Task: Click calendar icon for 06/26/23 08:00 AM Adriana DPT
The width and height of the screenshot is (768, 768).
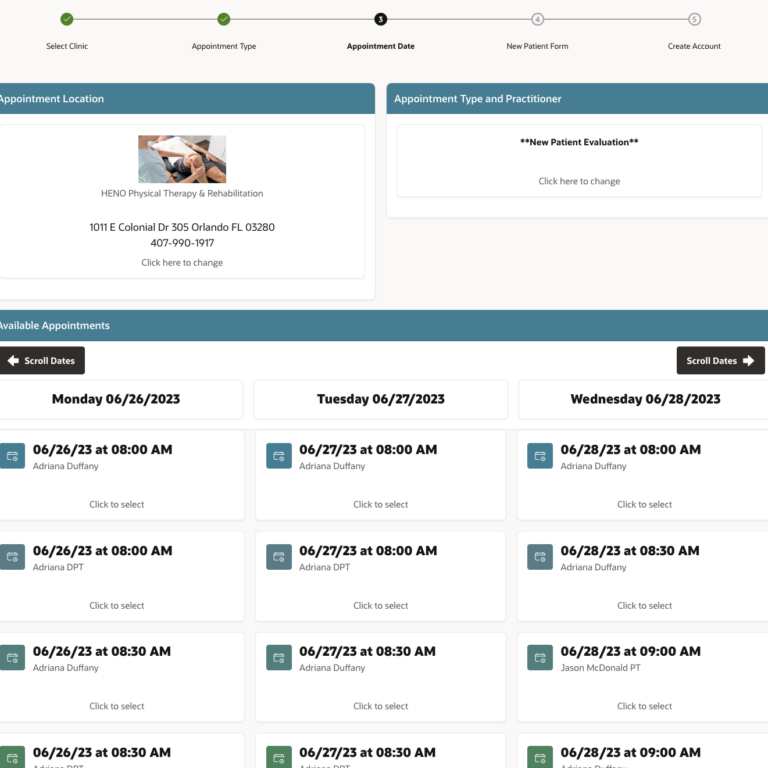Action: (x=12, y=557)
